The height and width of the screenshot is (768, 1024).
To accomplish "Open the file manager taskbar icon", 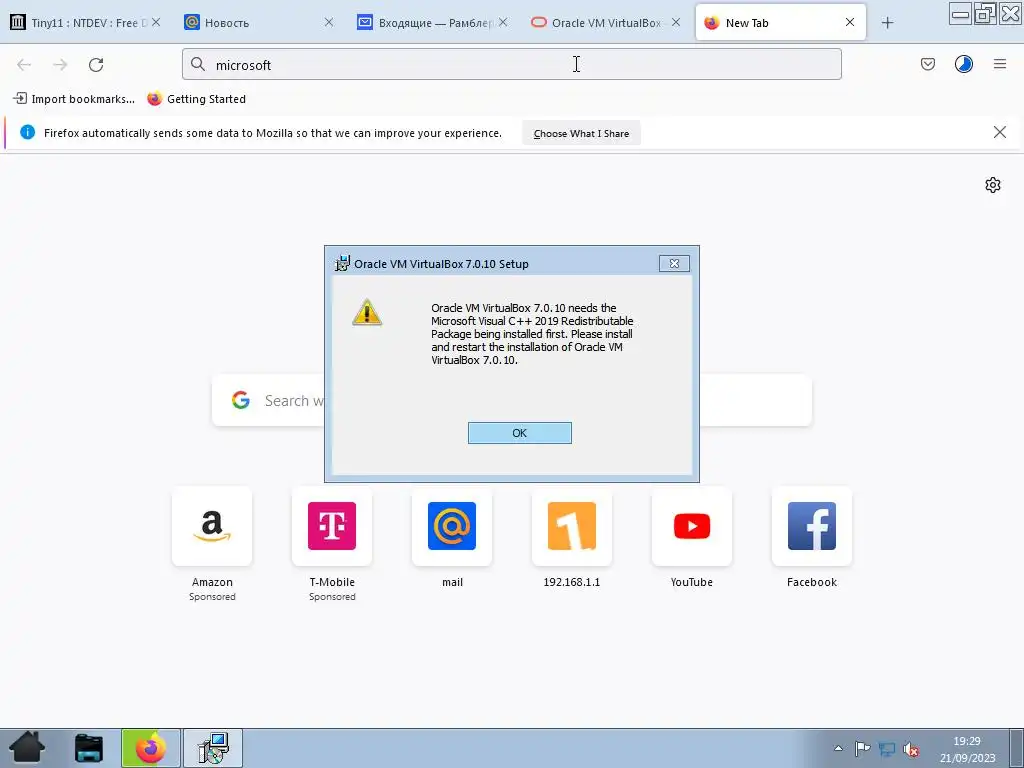I will [88, 748].
